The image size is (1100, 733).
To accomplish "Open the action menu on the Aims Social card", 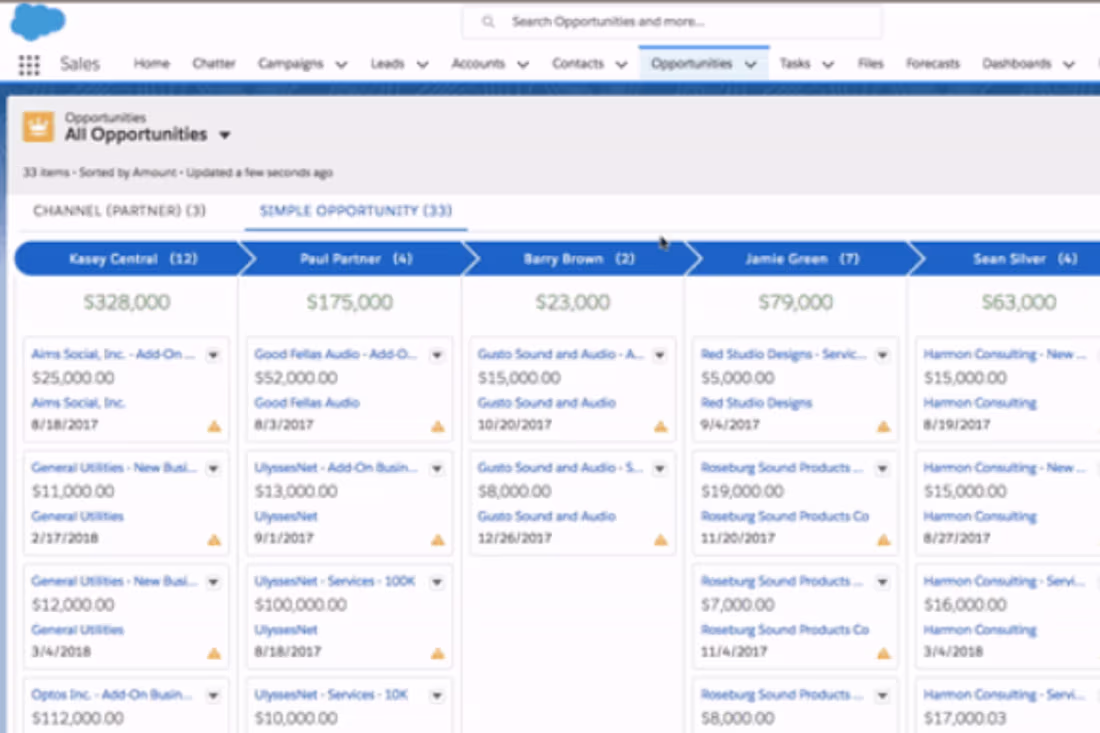I will coord(215,355).
